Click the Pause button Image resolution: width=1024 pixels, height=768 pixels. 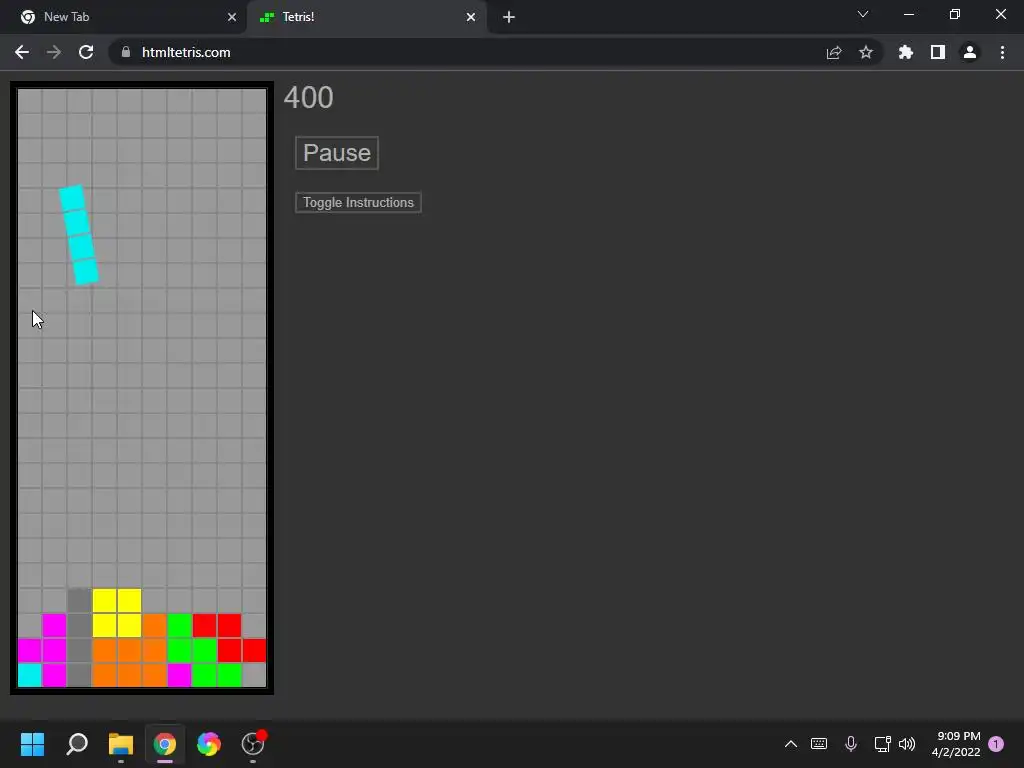337,153
